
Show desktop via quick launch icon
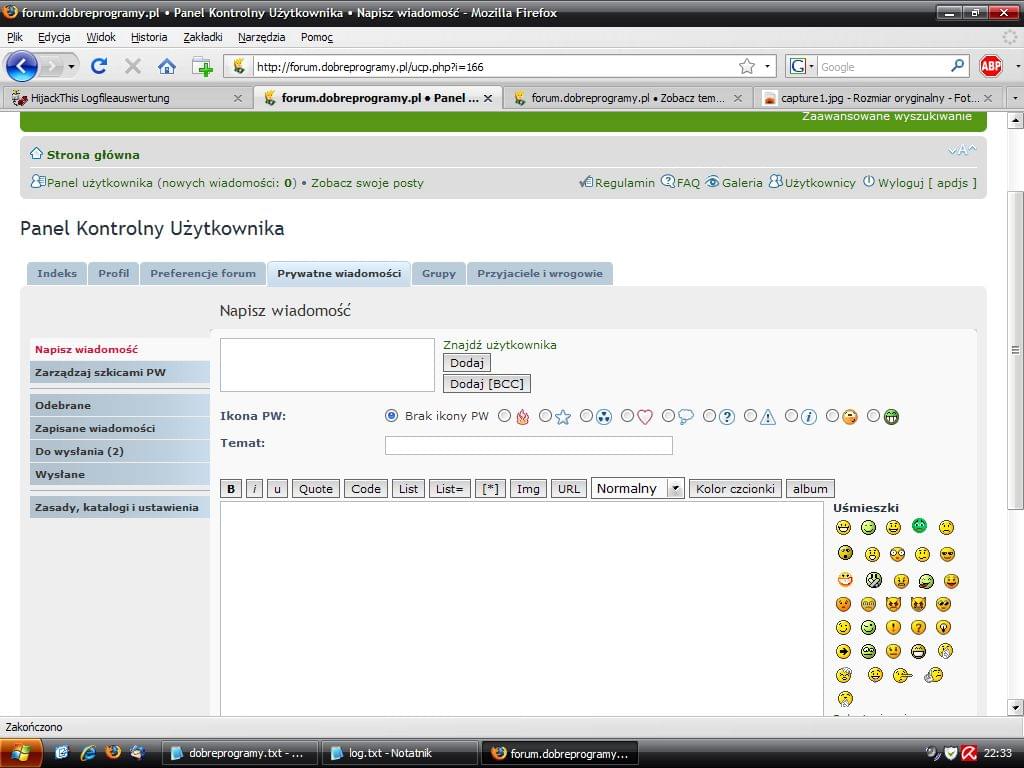(62, 753)
